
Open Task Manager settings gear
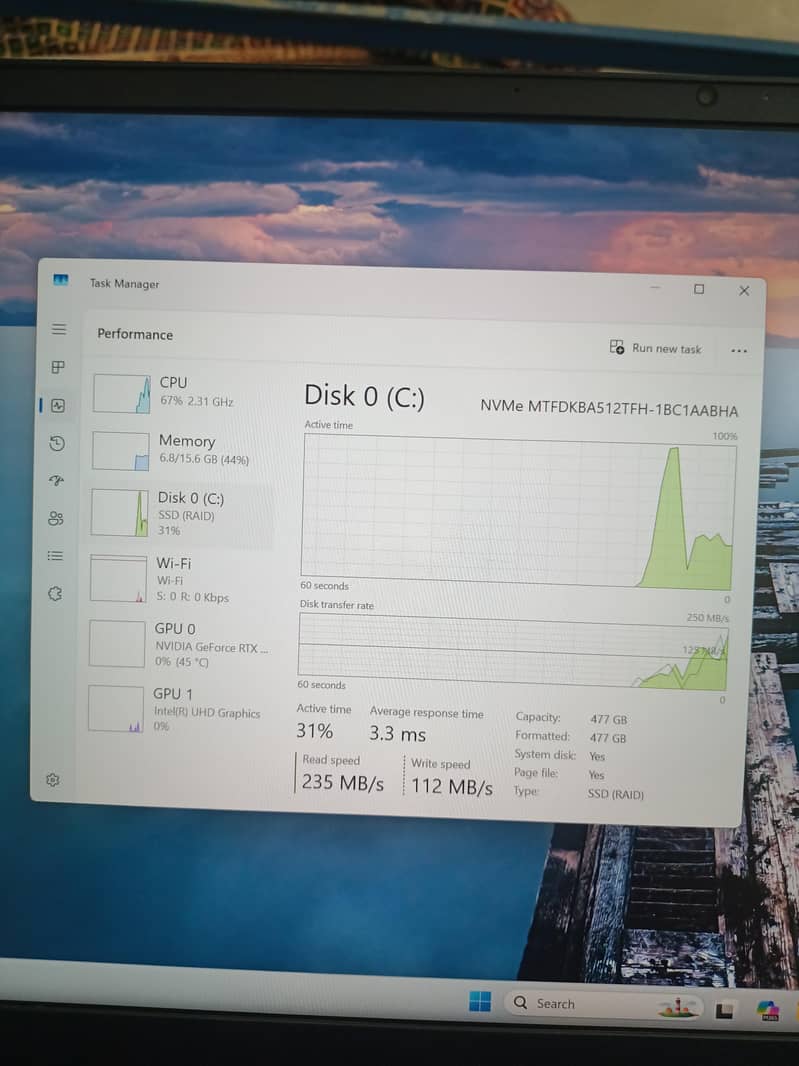(x=52, y=780)
